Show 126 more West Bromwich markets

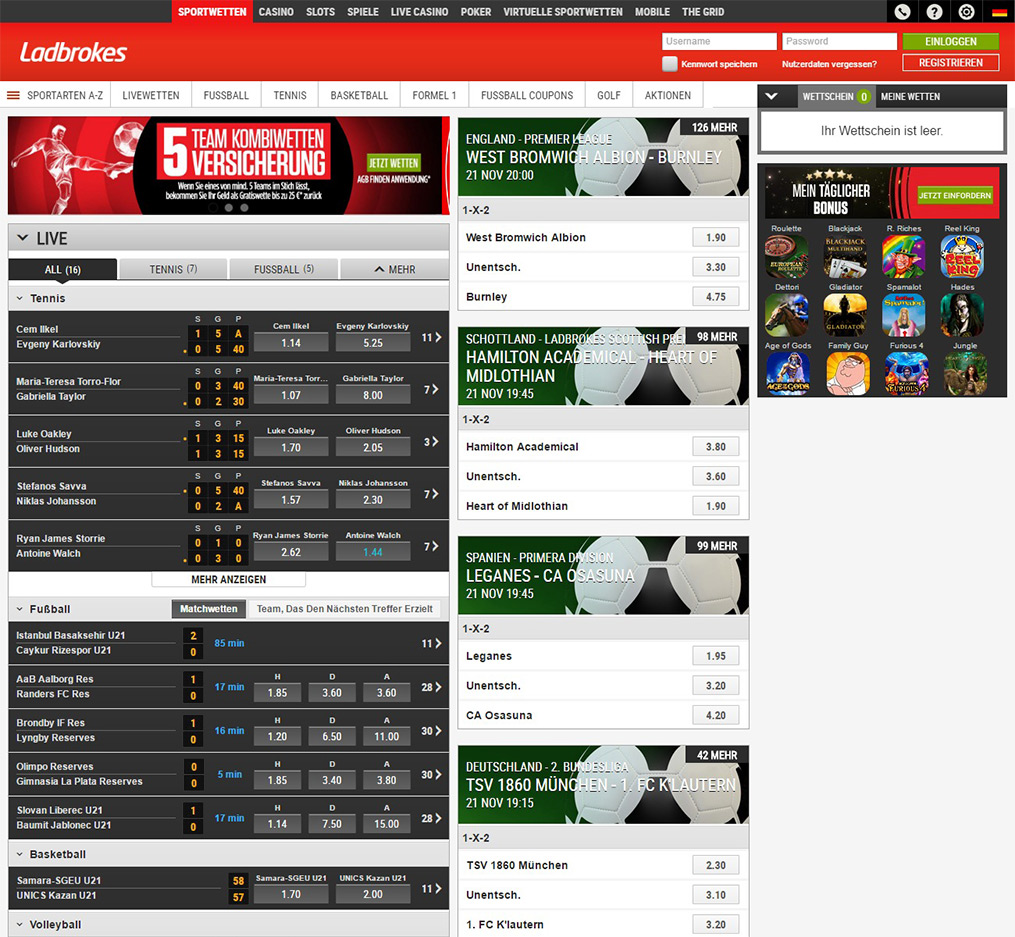click(x=715, y=127)
